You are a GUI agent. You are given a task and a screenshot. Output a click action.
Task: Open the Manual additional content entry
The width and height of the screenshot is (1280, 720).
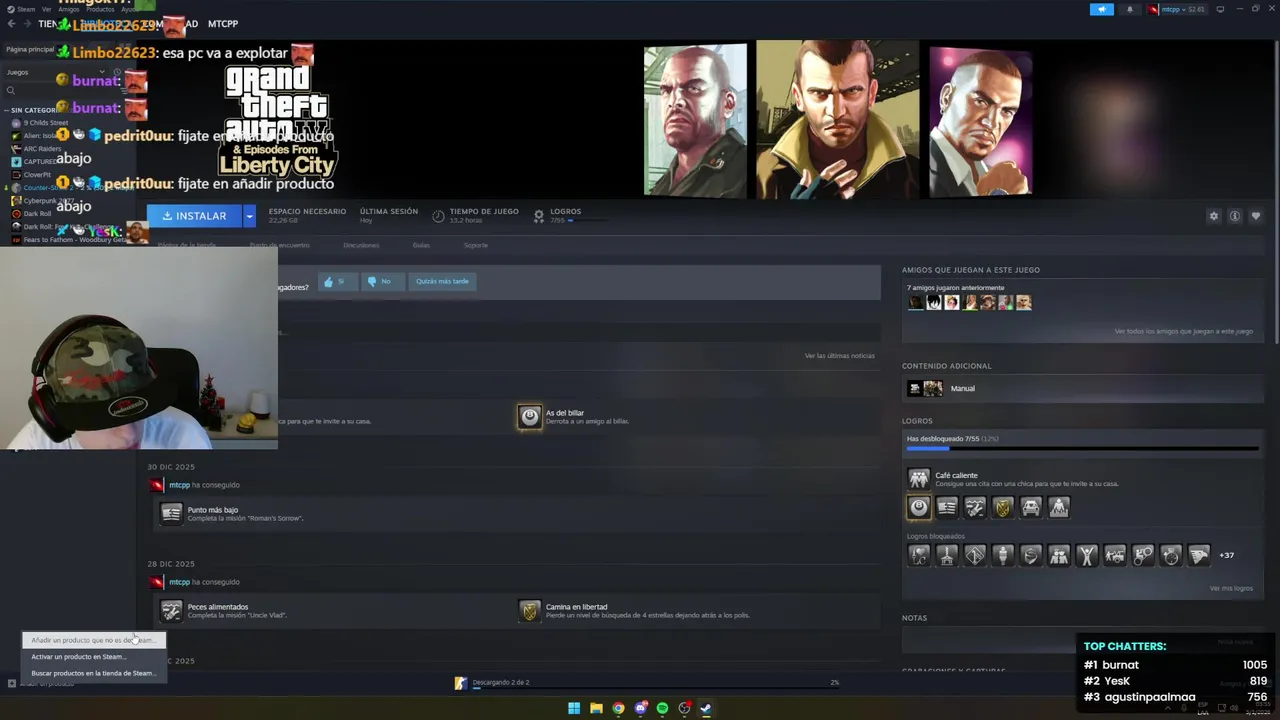click(1081, 388)
